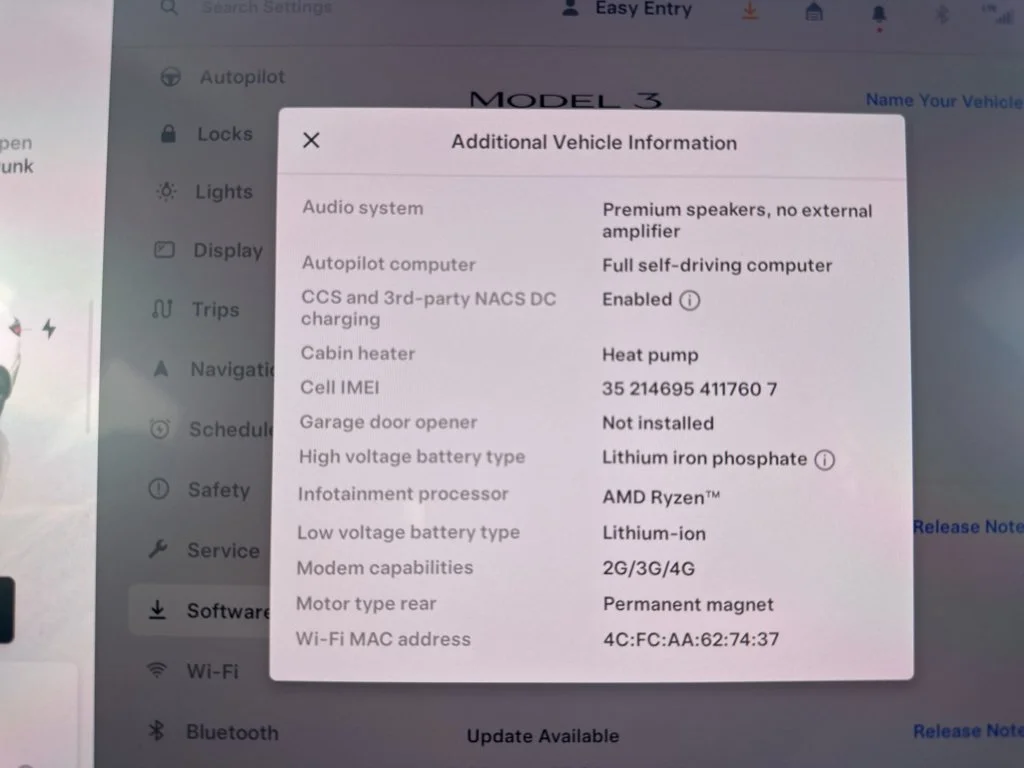Screen dimensions: 1024x768
Task: Tap the Bluetooth status icon in top bar
Action: 942,13
